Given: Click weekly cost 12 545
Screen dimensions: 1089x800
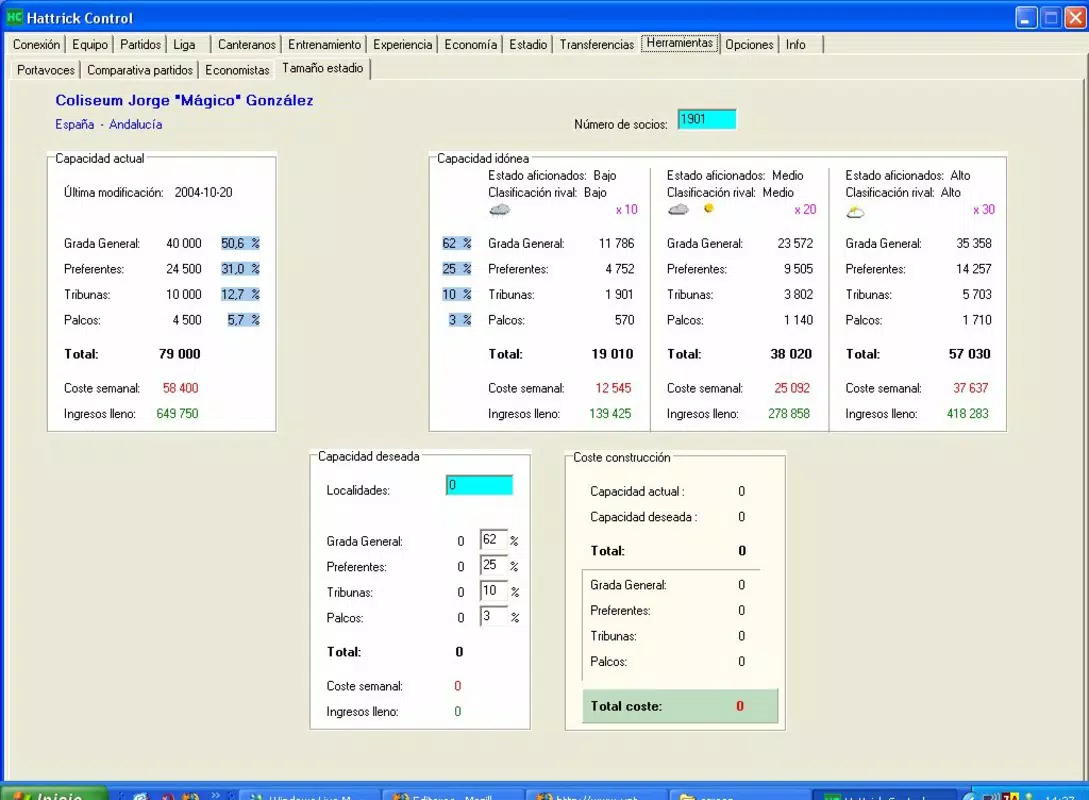Looking at the screenshot, I should coord(613,388).
